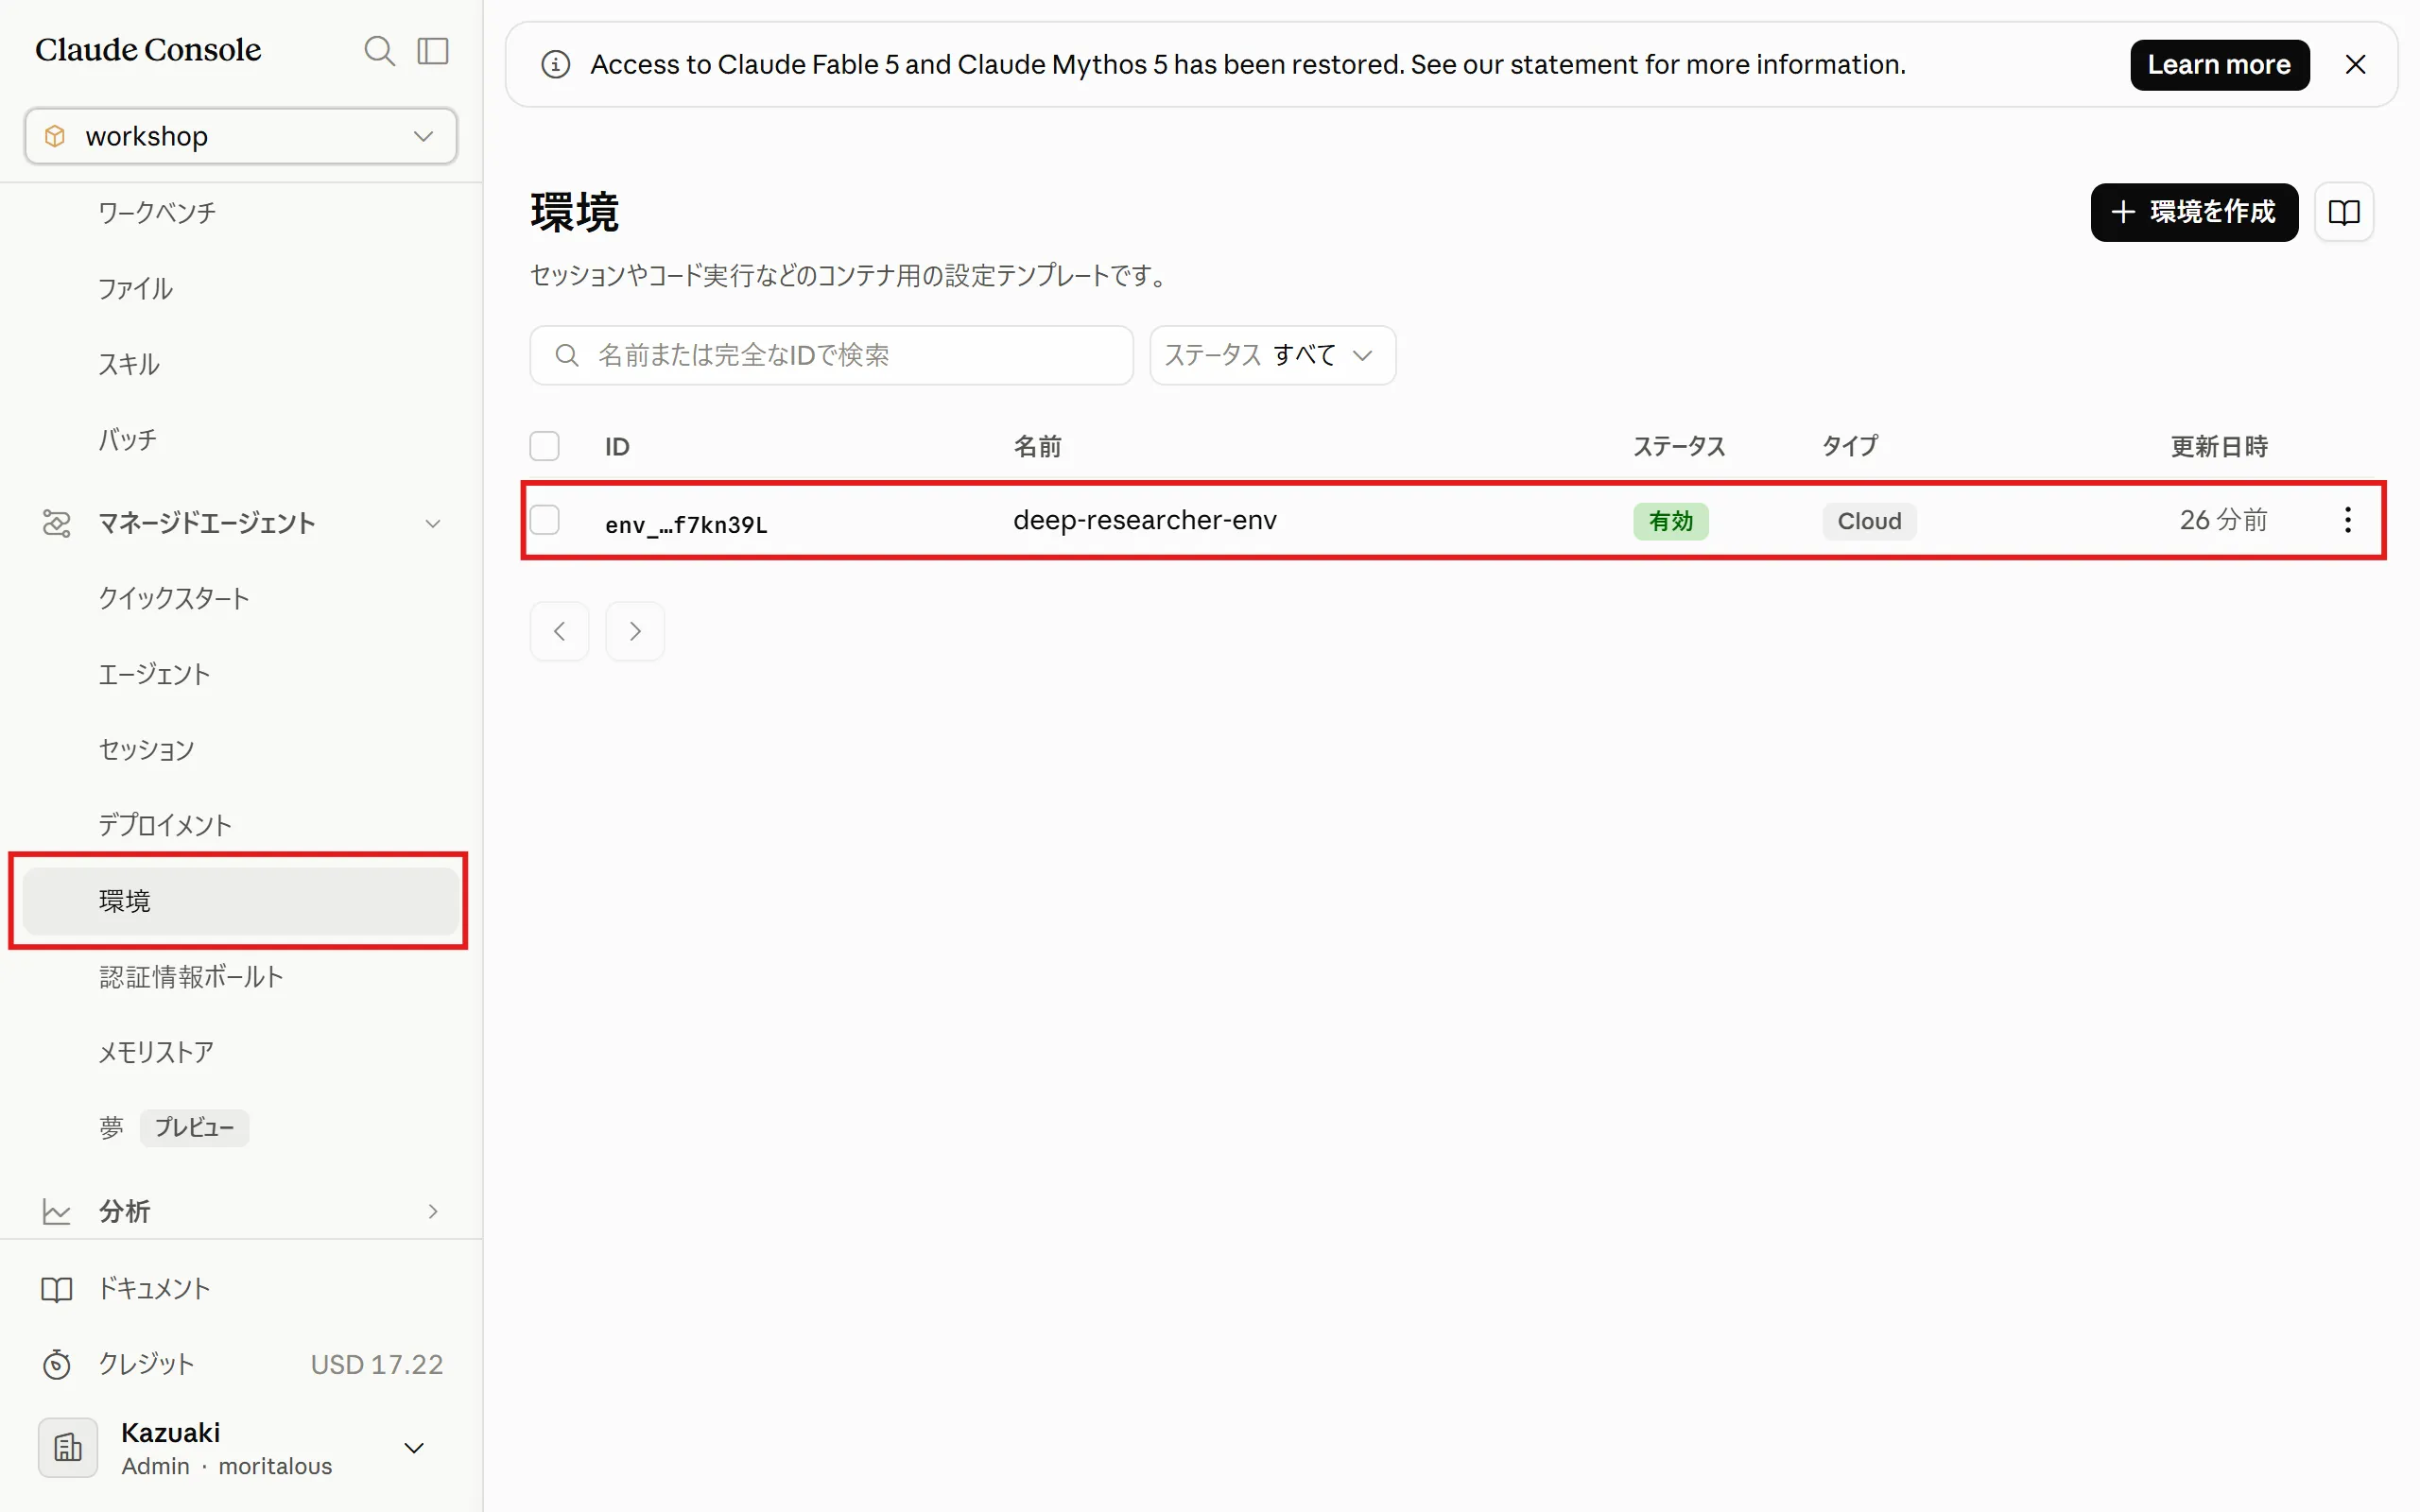The width and height of the screenshot is (2420, 1512).
Task: Click the USD 17.22 credit balance
Action: click(x=377, y=1365)
